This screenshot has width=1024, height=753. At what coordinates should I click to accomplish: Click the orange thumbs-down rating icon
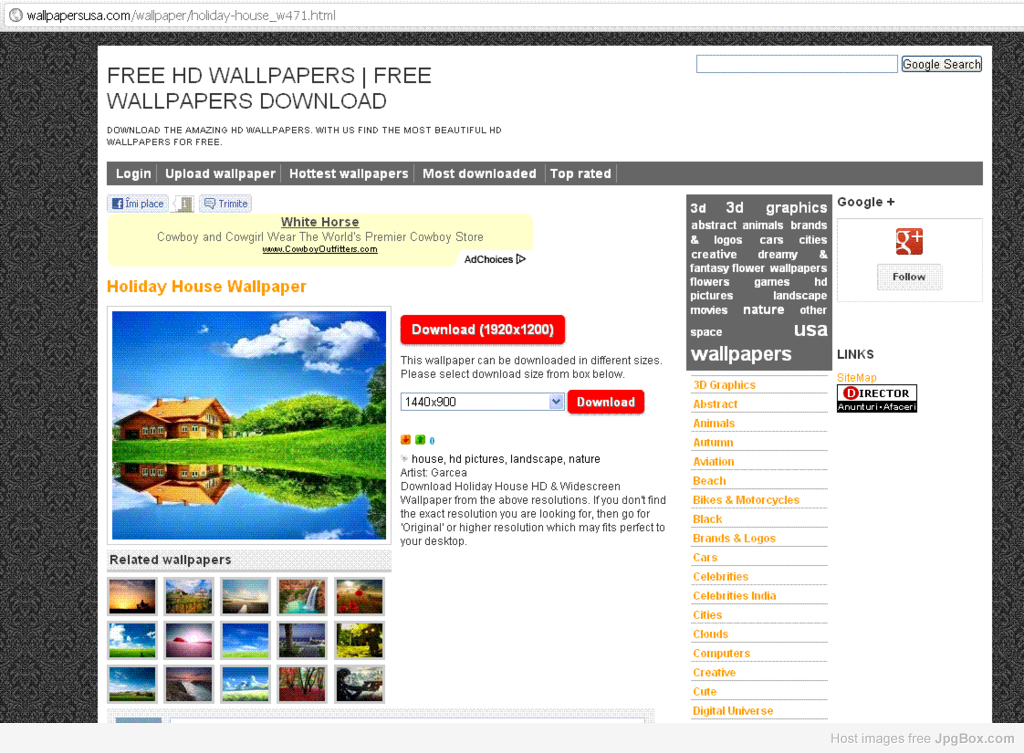point(406,440)
